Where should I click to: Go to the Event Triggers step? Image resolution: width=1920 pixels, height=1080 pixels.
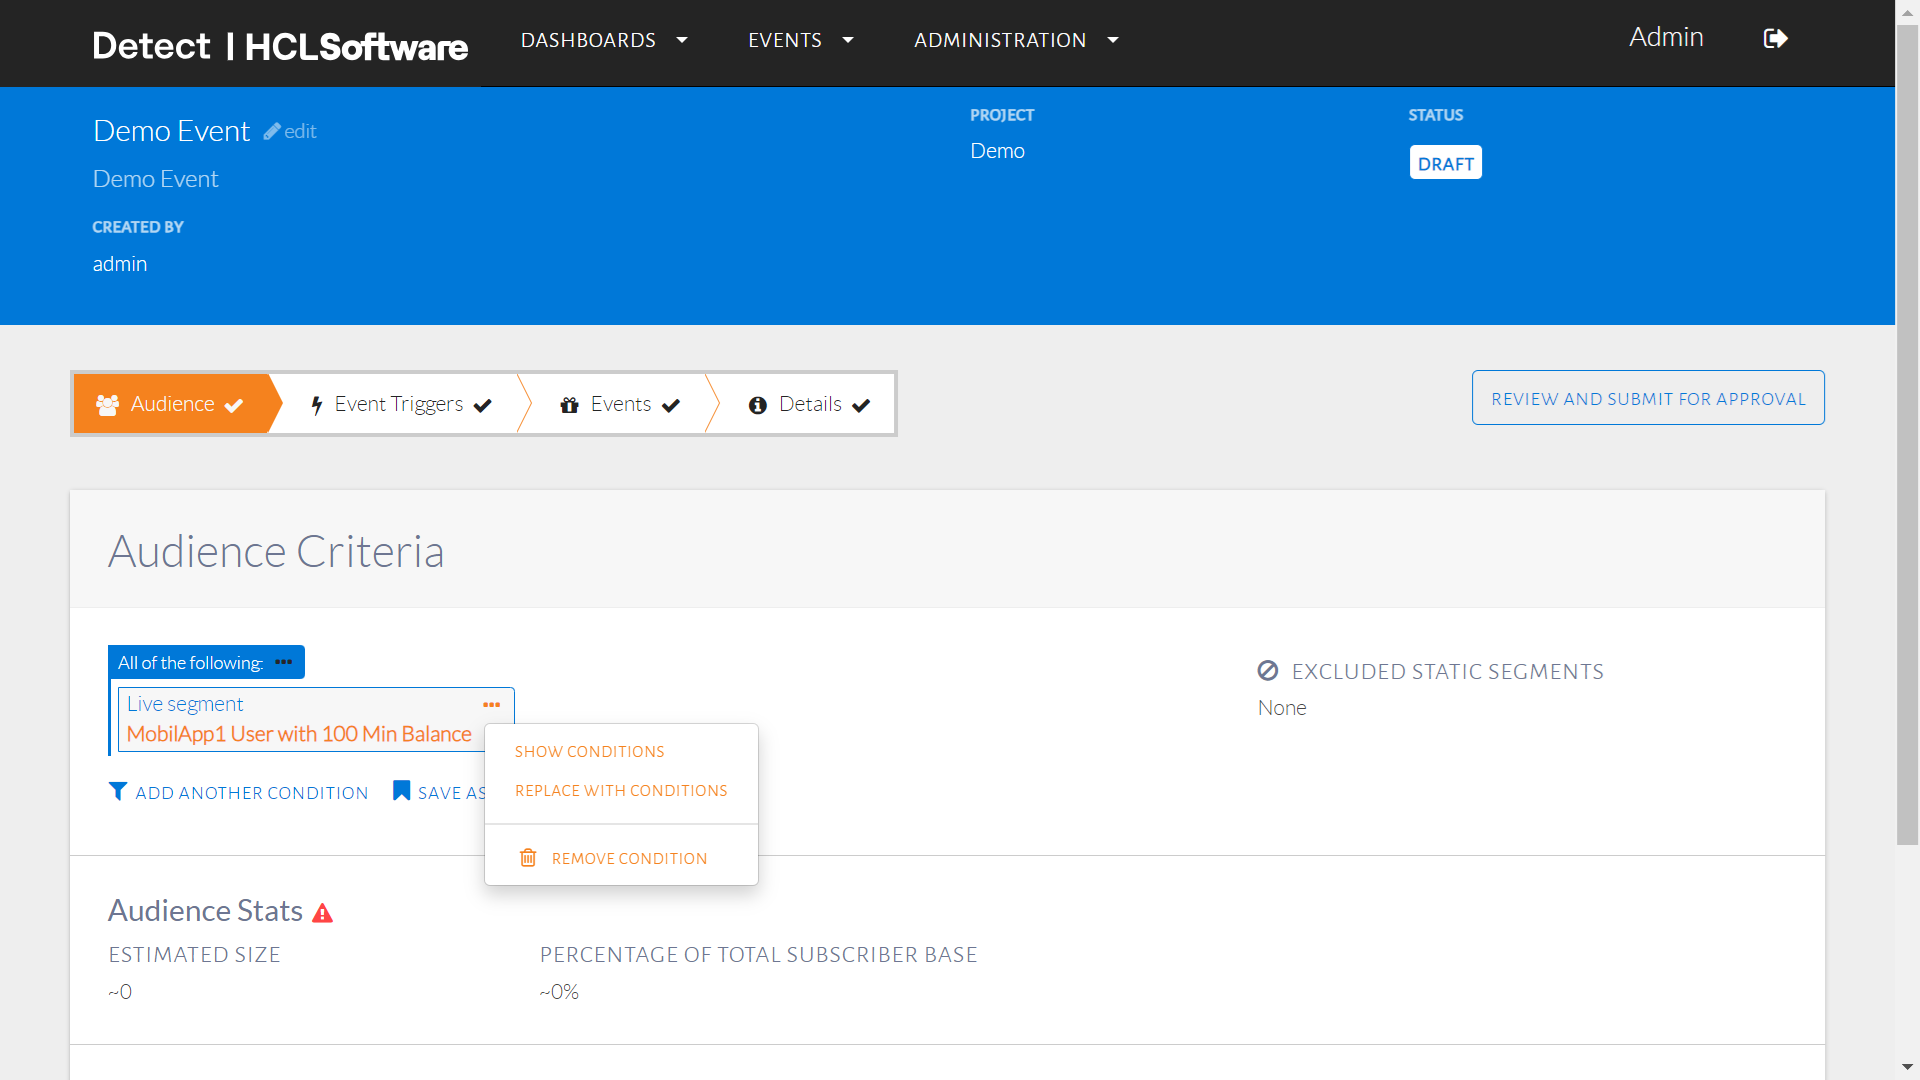(399, 404)
